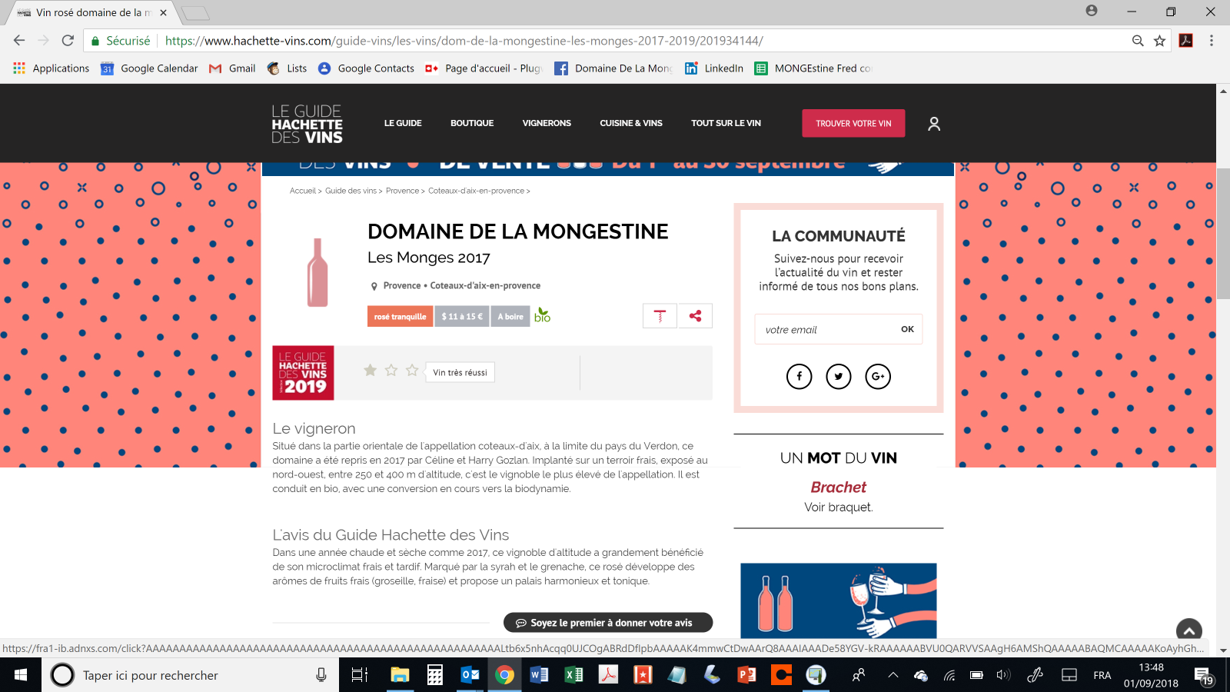The height and width of the screenshot is (692, 1230).
Task: Click the Windows Start button
Action: pyautogui.click(x=20, y=675)
